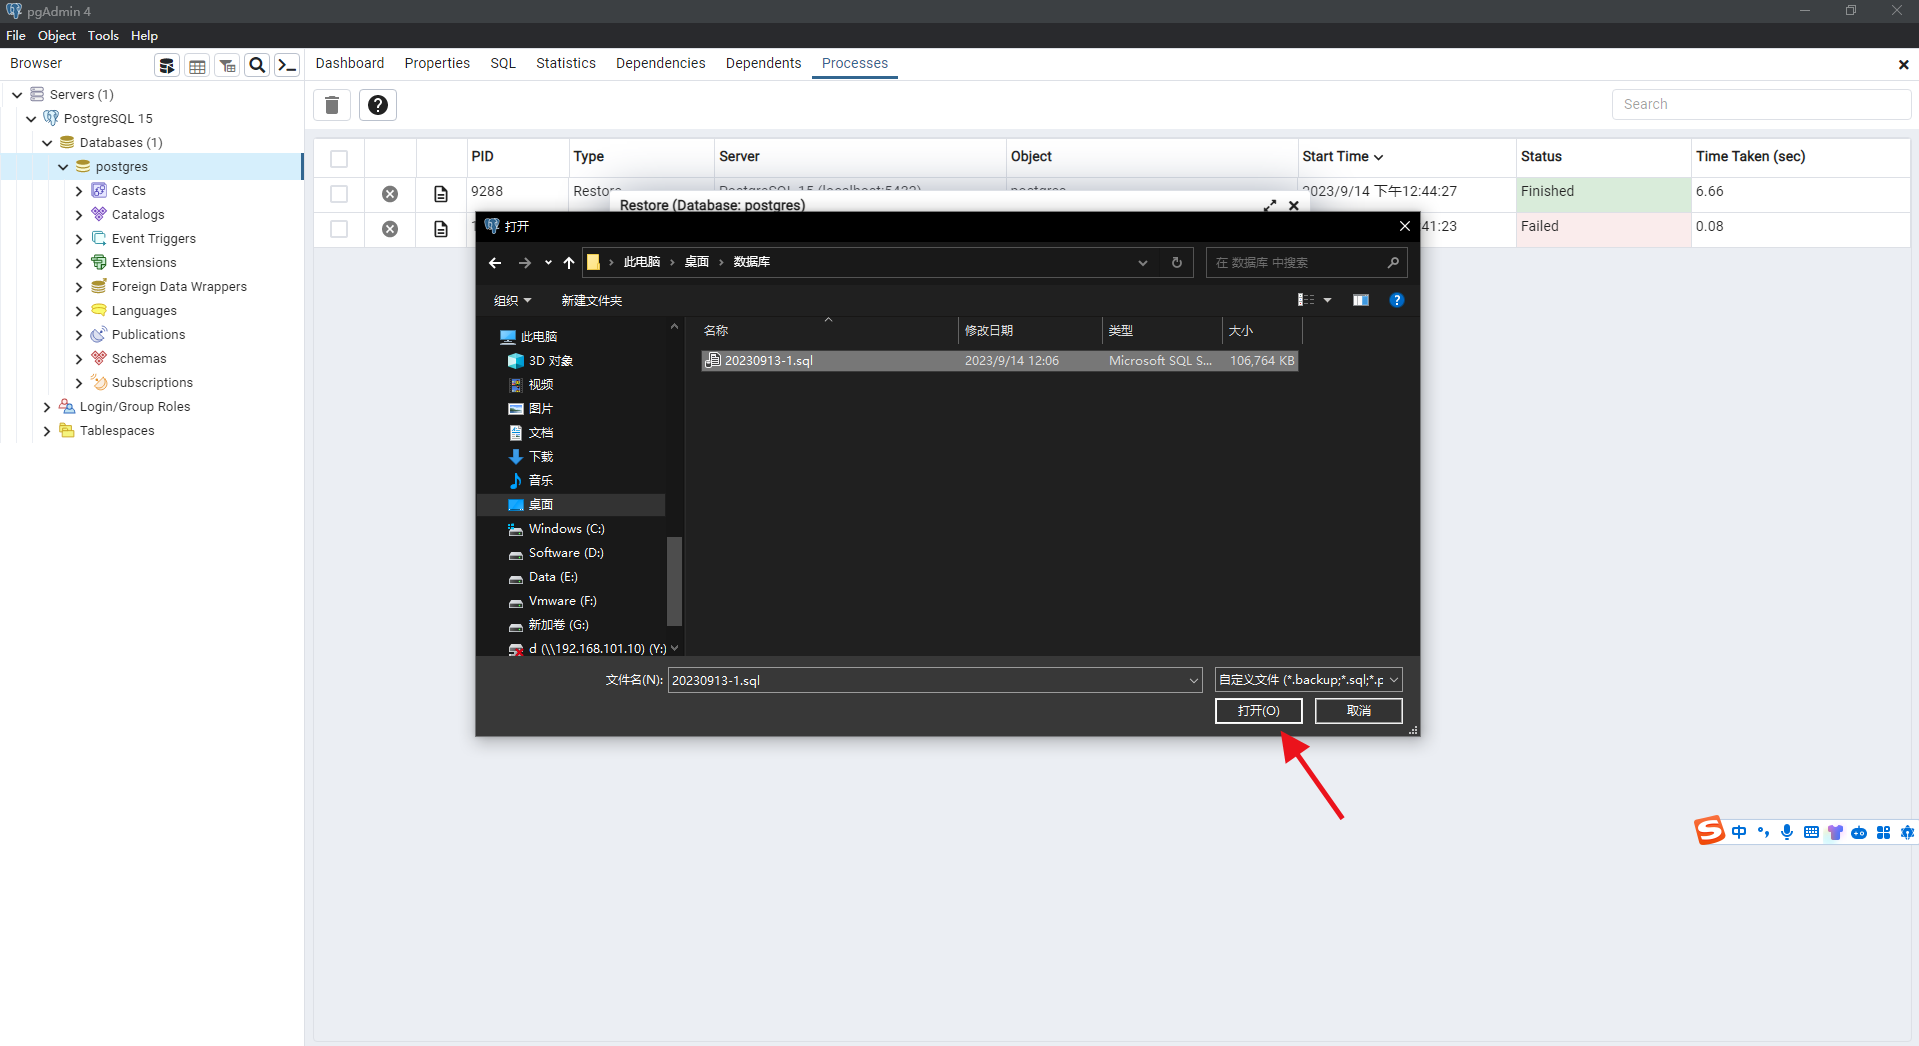Click the trash delete icon in Processes
The height and width of the screenshot is (1046, 1919).
point(332,105)
